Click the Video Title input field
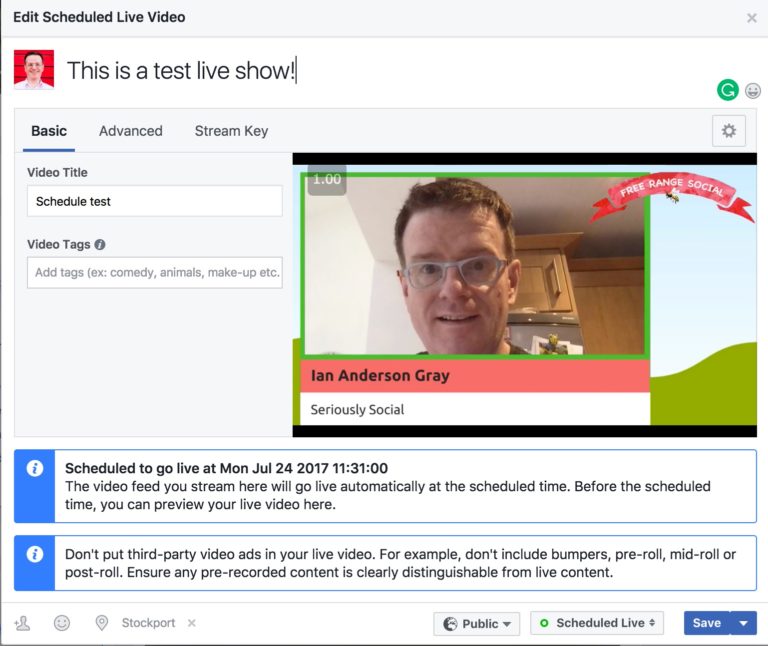This screenshot has height=646, width=768. pos(155,201)
